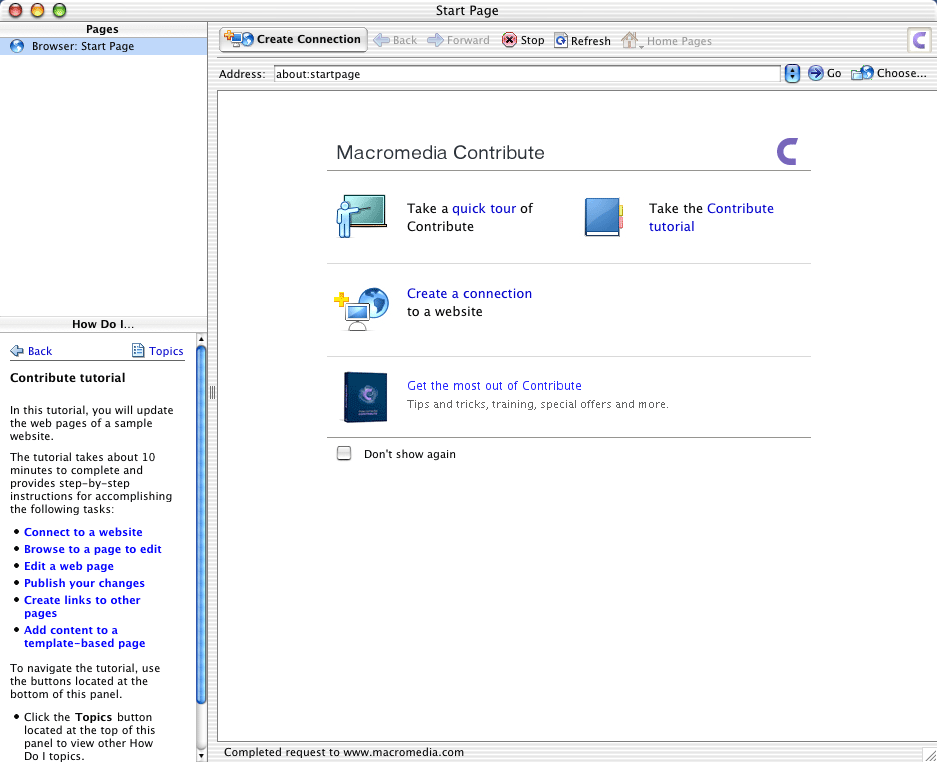This screenshot has height=762, width=937.
Task: Click the How Do I... panel header
Action: pyautogui.click(x=103, y=324)
